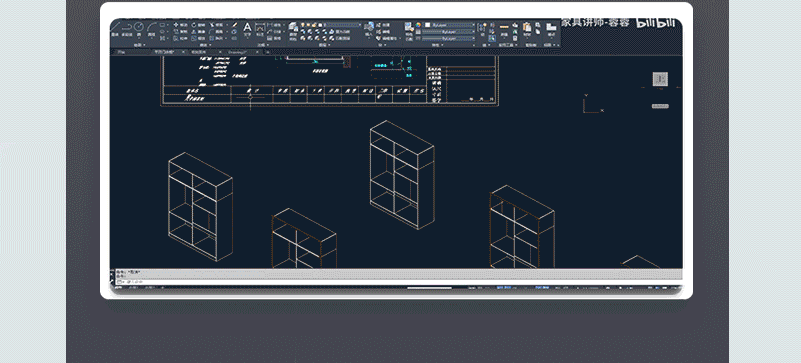Select the Dimension tool
This screenshot has width=801, height=363.
pos(260,29)
